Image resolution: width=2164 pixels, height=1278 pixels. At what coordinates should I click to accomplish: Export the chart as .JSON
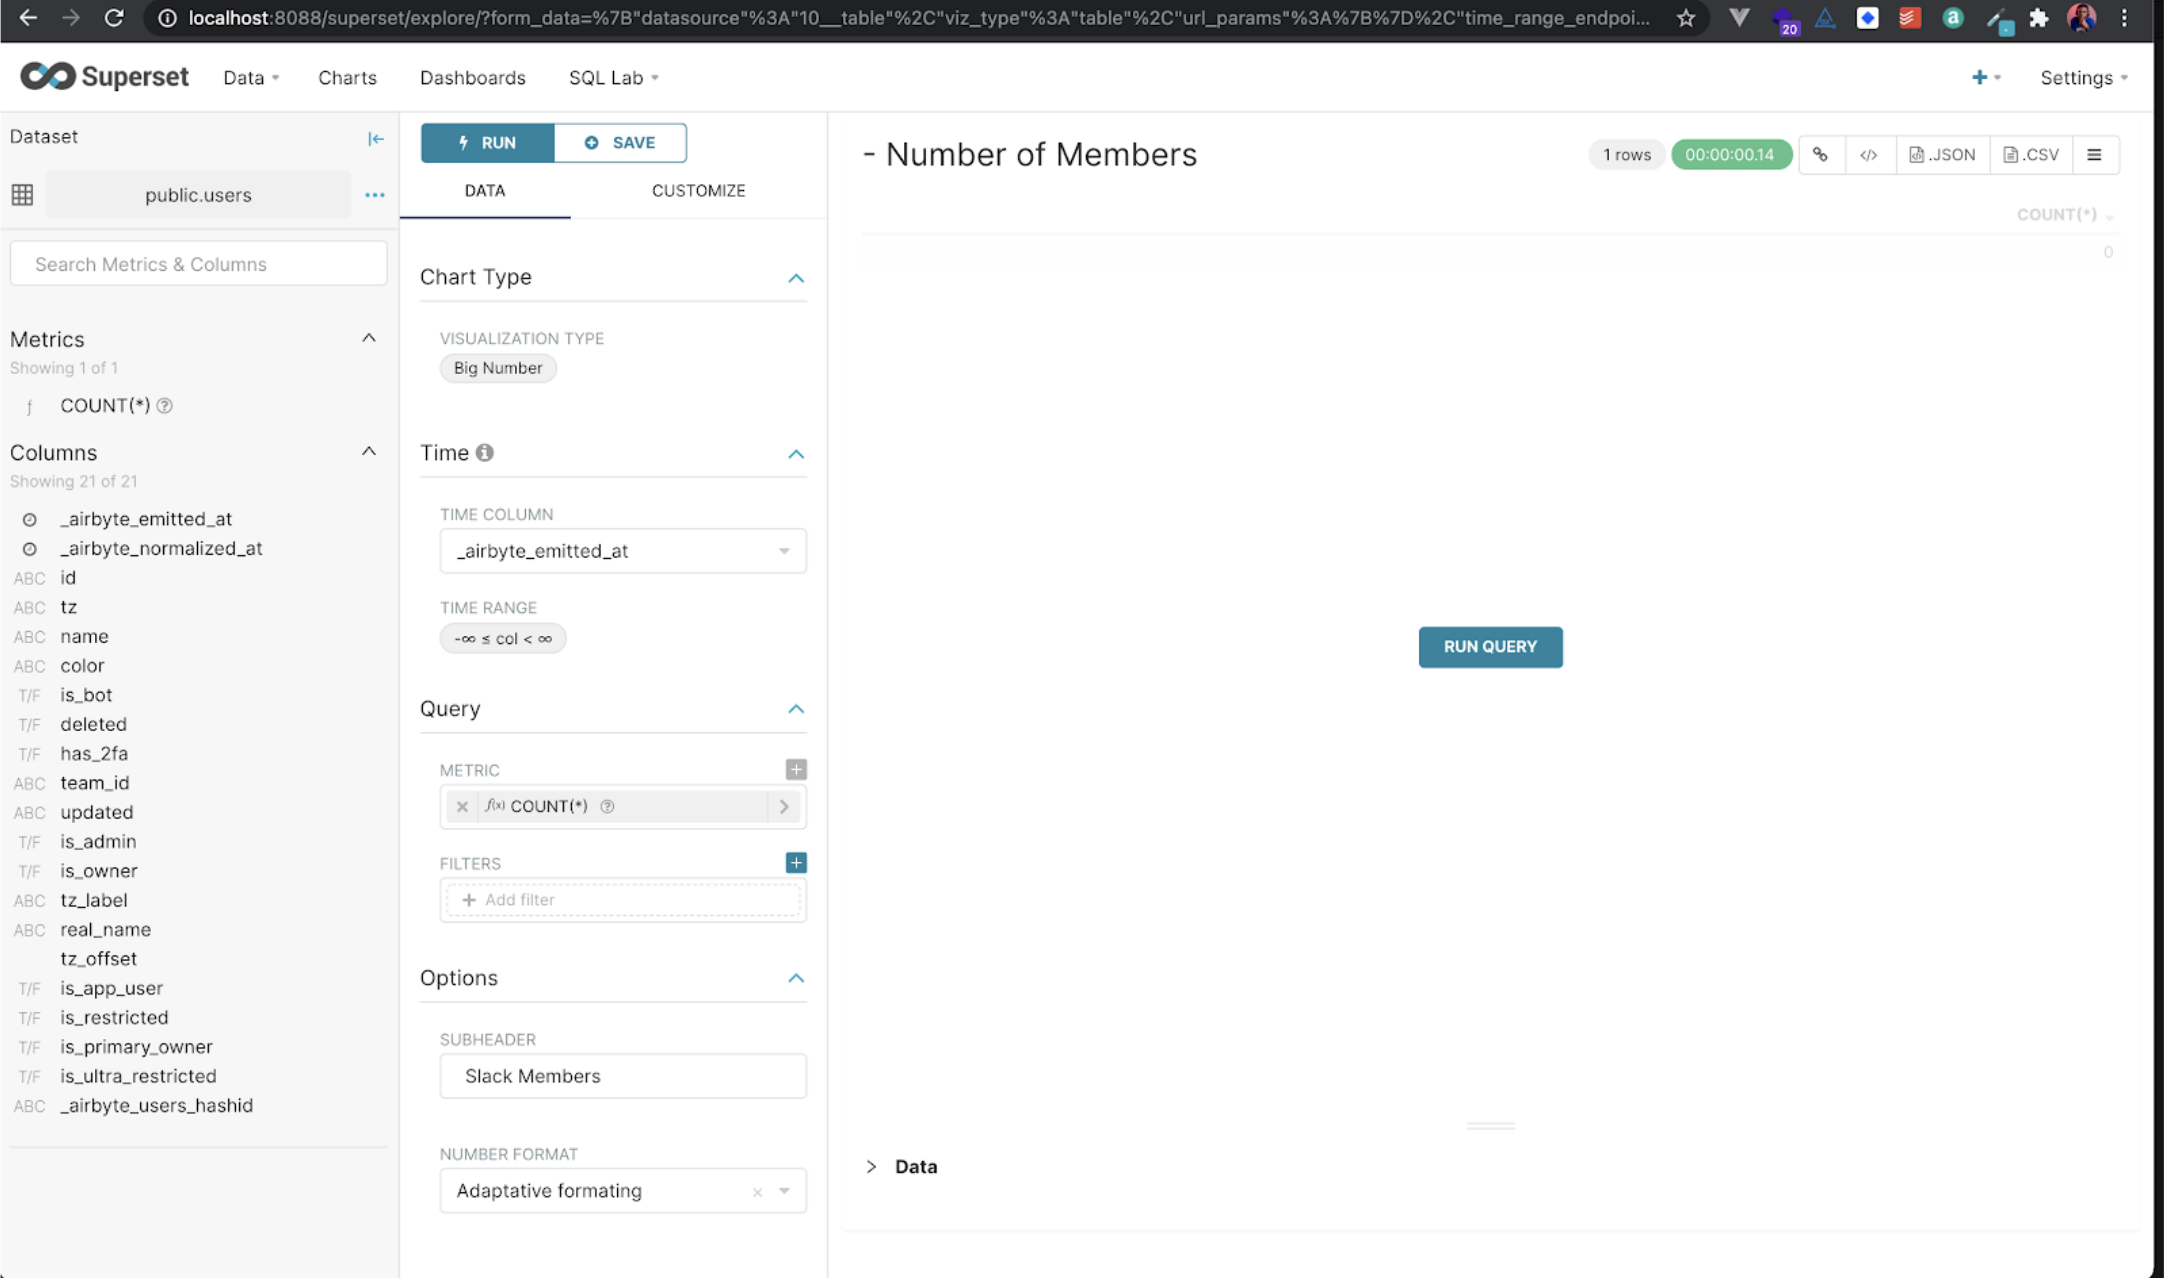(x=1942, y=155)
